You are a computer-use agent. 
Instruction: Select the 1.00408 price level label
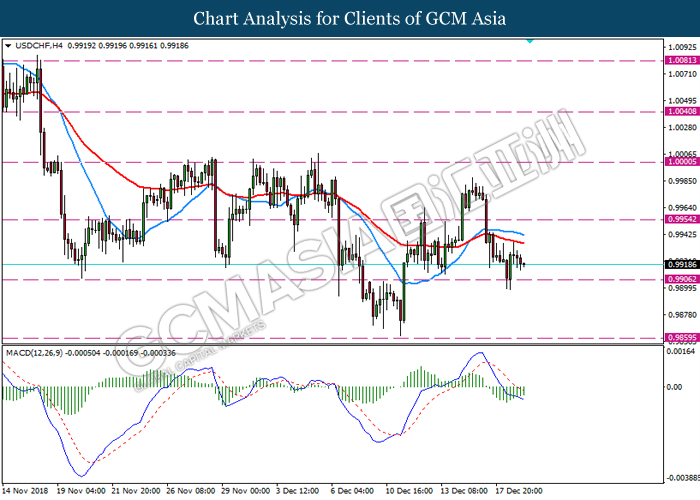click(682, 111)
